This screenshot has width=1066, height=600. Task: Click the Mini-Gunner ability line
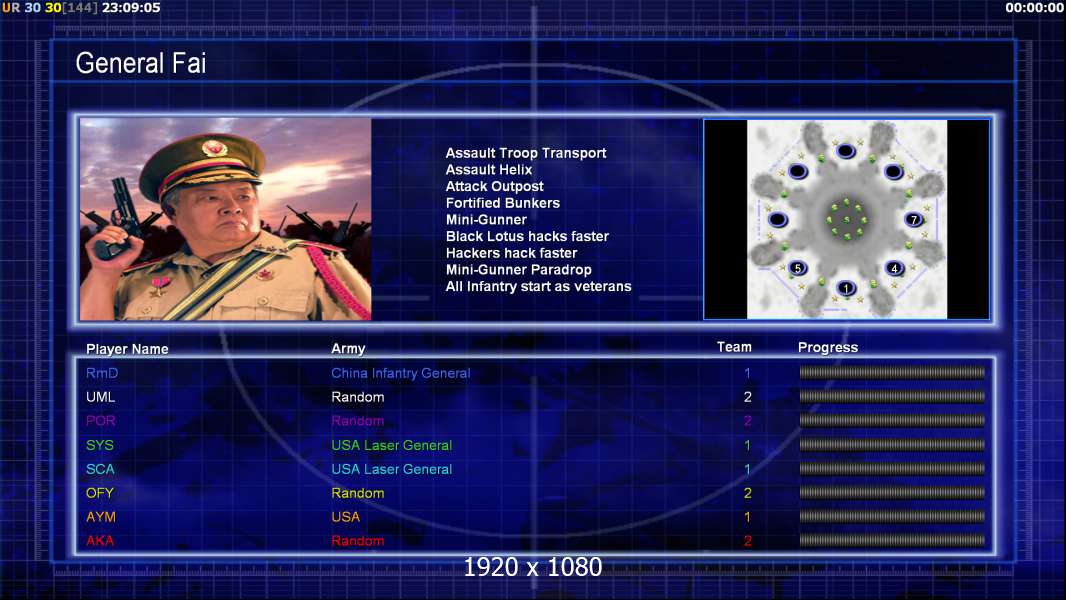(486, 219)
